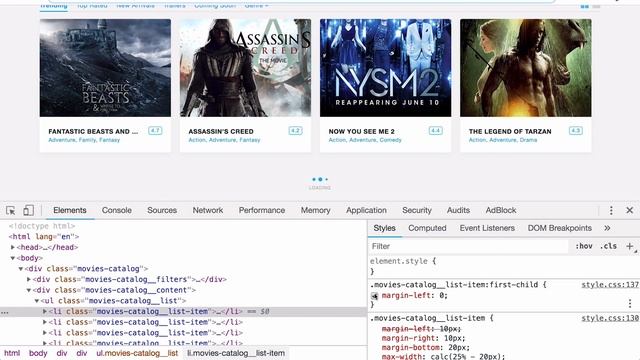Open the Assassin's Creed movie poster
The height and width of the screenshot is (360, 640).
point(245,68)
